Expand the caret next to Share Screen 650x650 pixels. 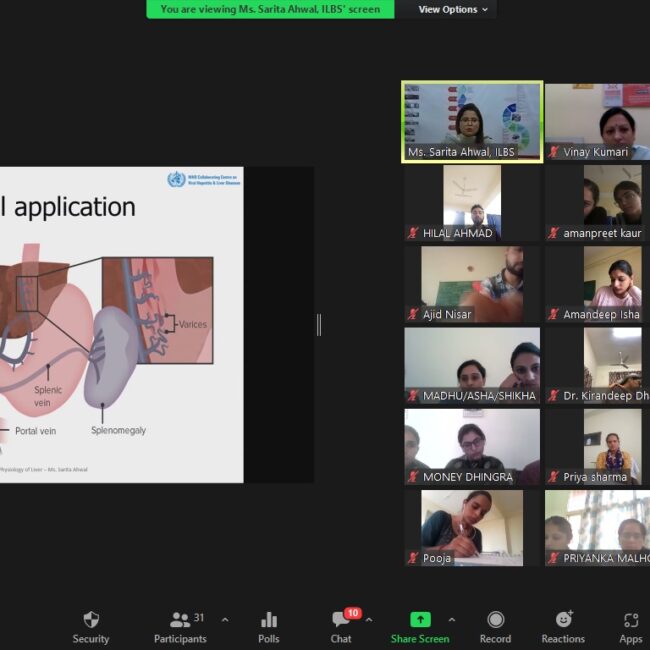coord(451,620)
